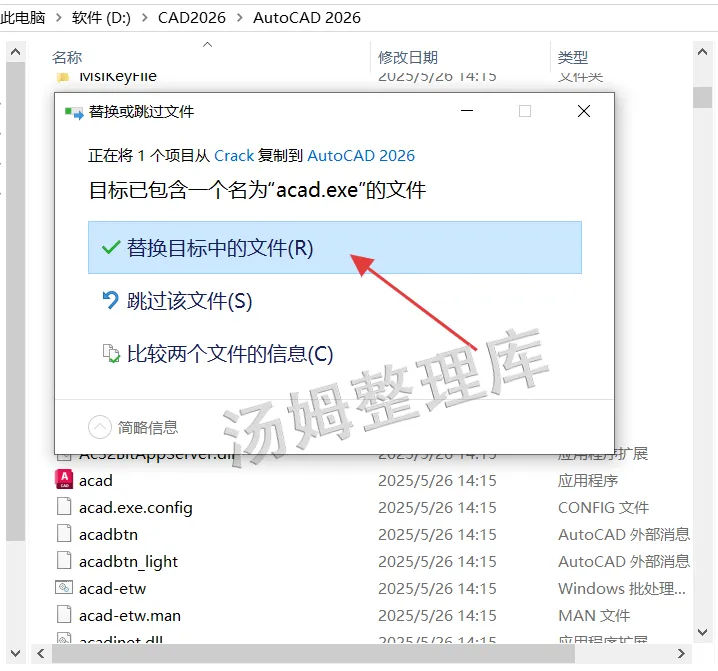Image resolution: width=718 pixels, height=671 pixels.
Task: Click navigation pane scrollbar up arrow
Action: tap(16, 52)
